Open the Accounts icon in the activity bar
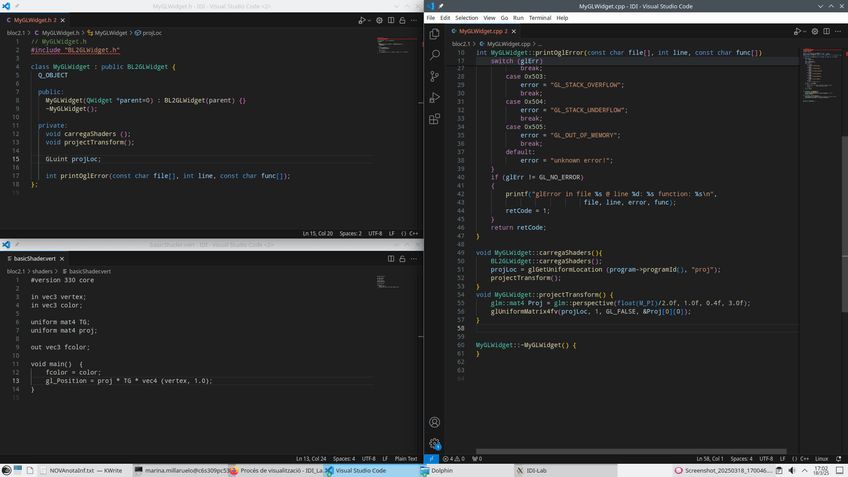 tap(434, 423)
